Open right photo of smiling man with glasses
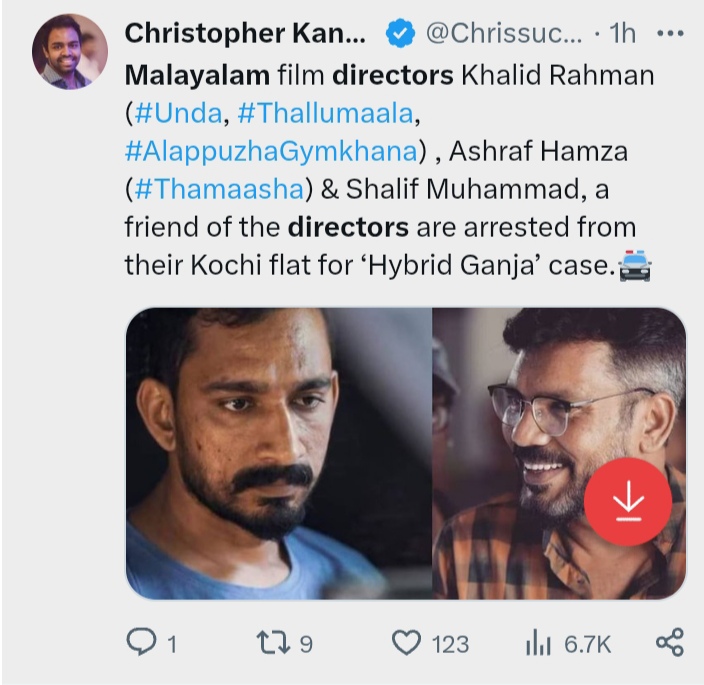The height and width of the screenshot is (685, 704). tap(559, 453)
